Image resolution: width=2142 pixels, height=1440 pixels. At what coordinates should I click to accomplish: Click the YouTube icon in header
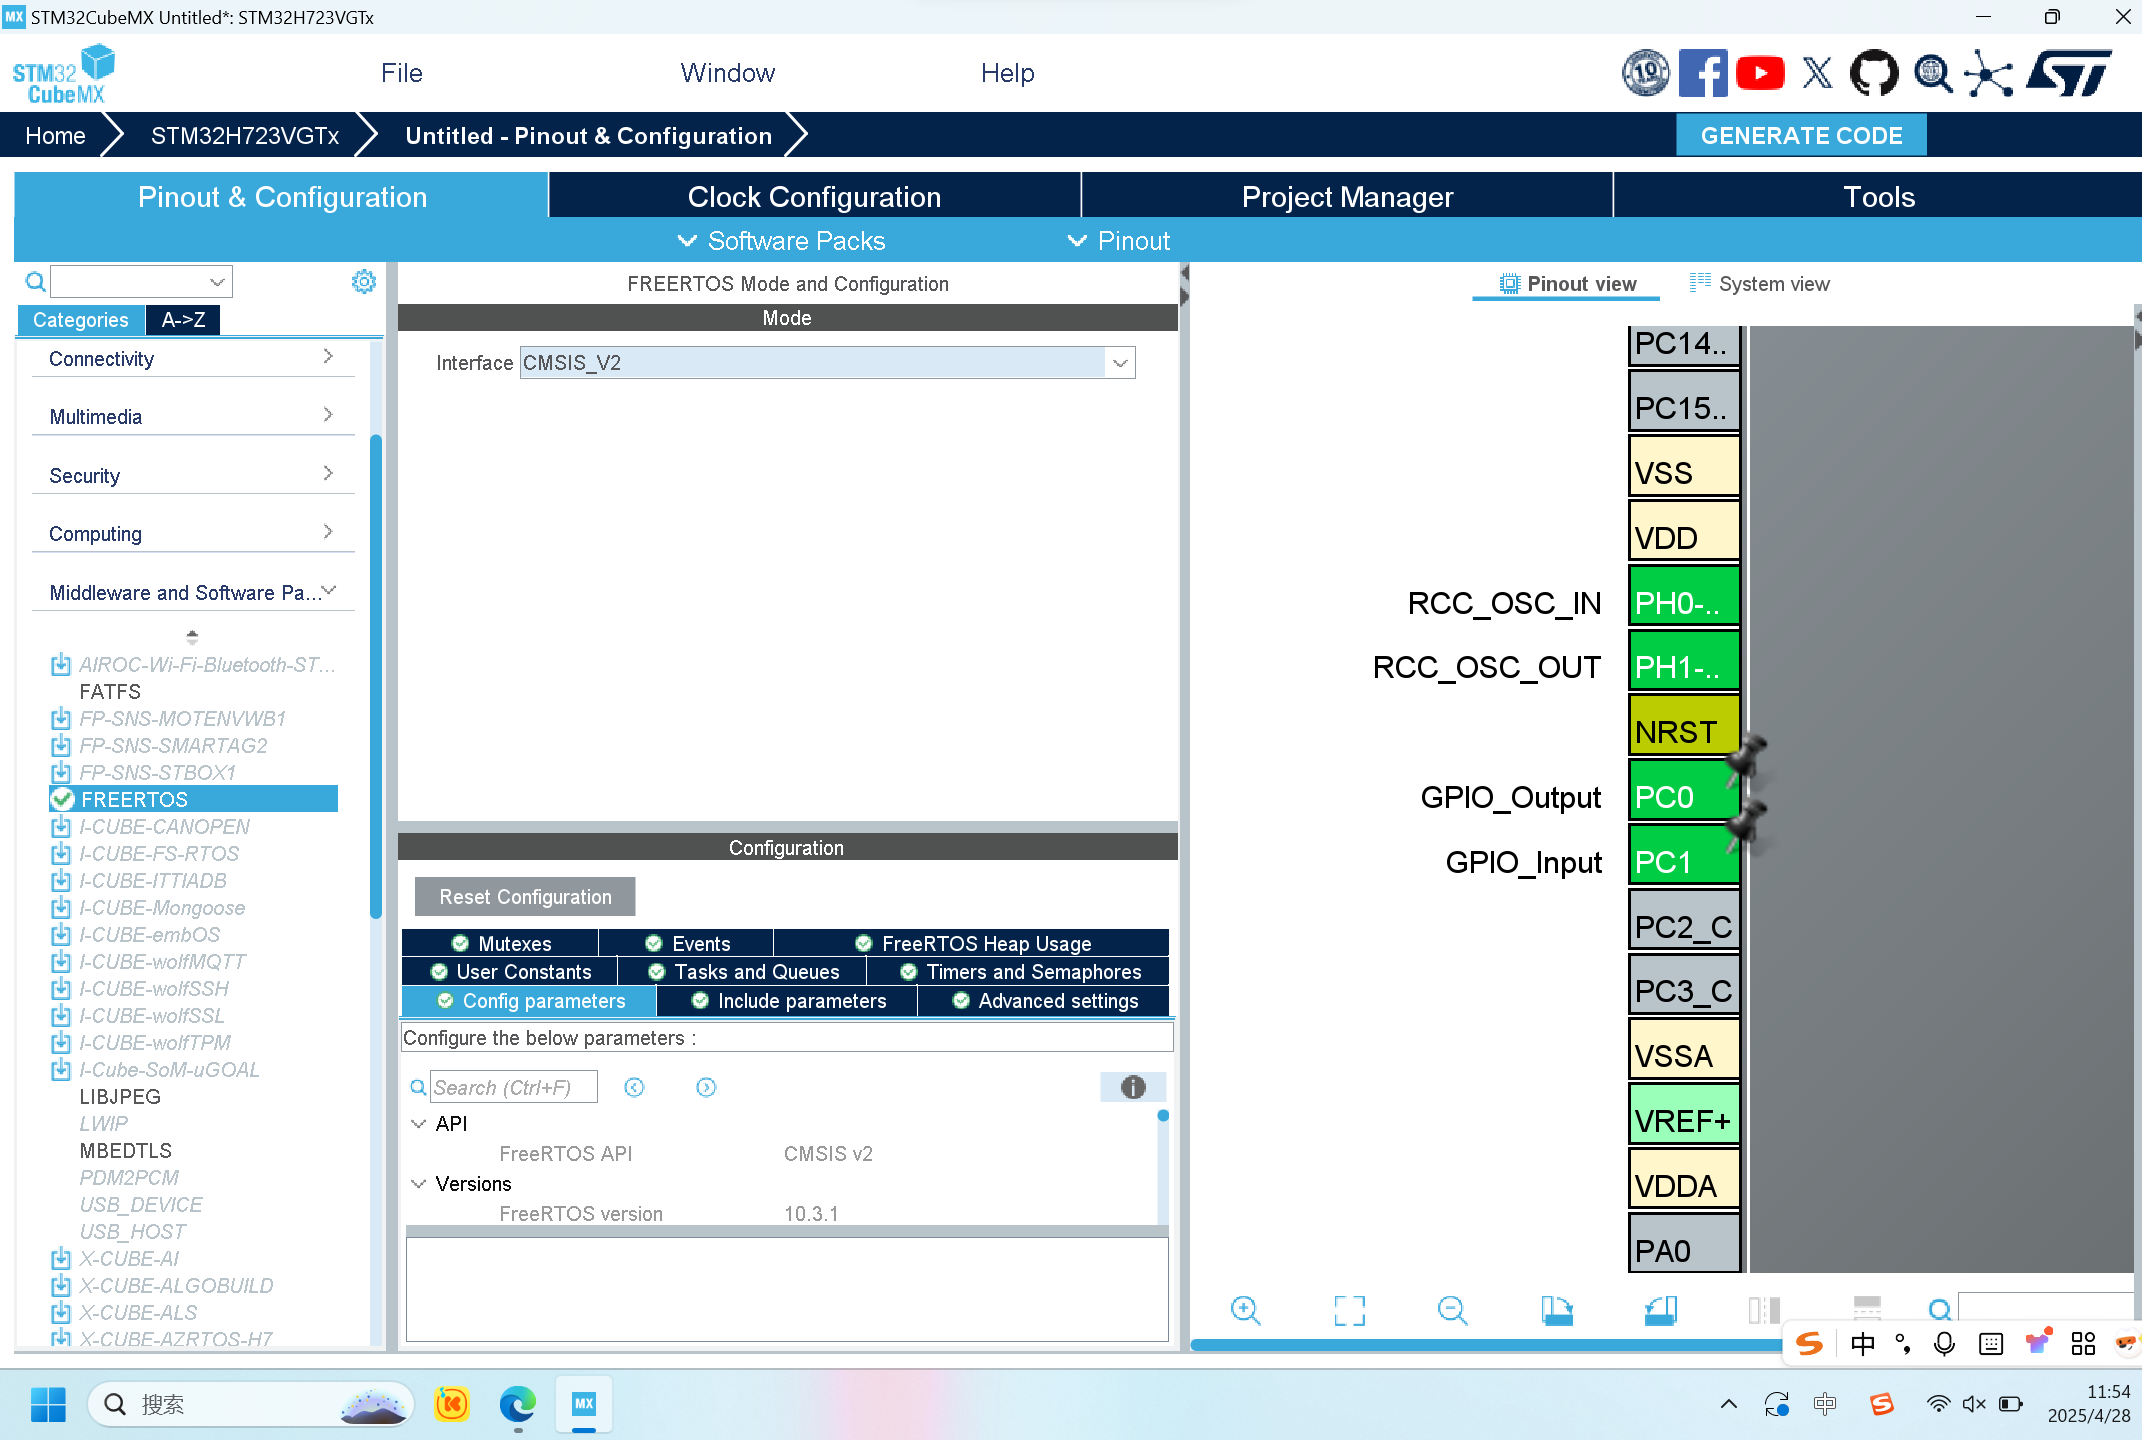point(1760,73)
